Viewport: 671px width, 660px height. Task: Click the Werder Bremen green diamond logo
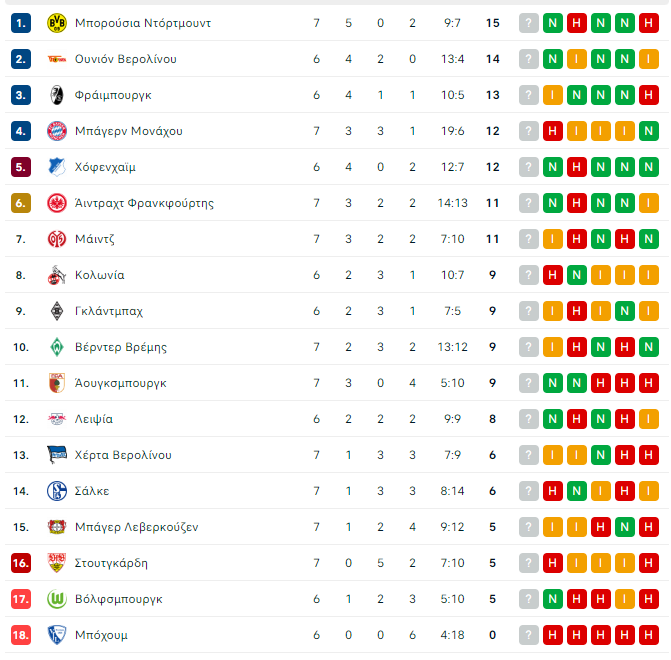coord(56,347)
